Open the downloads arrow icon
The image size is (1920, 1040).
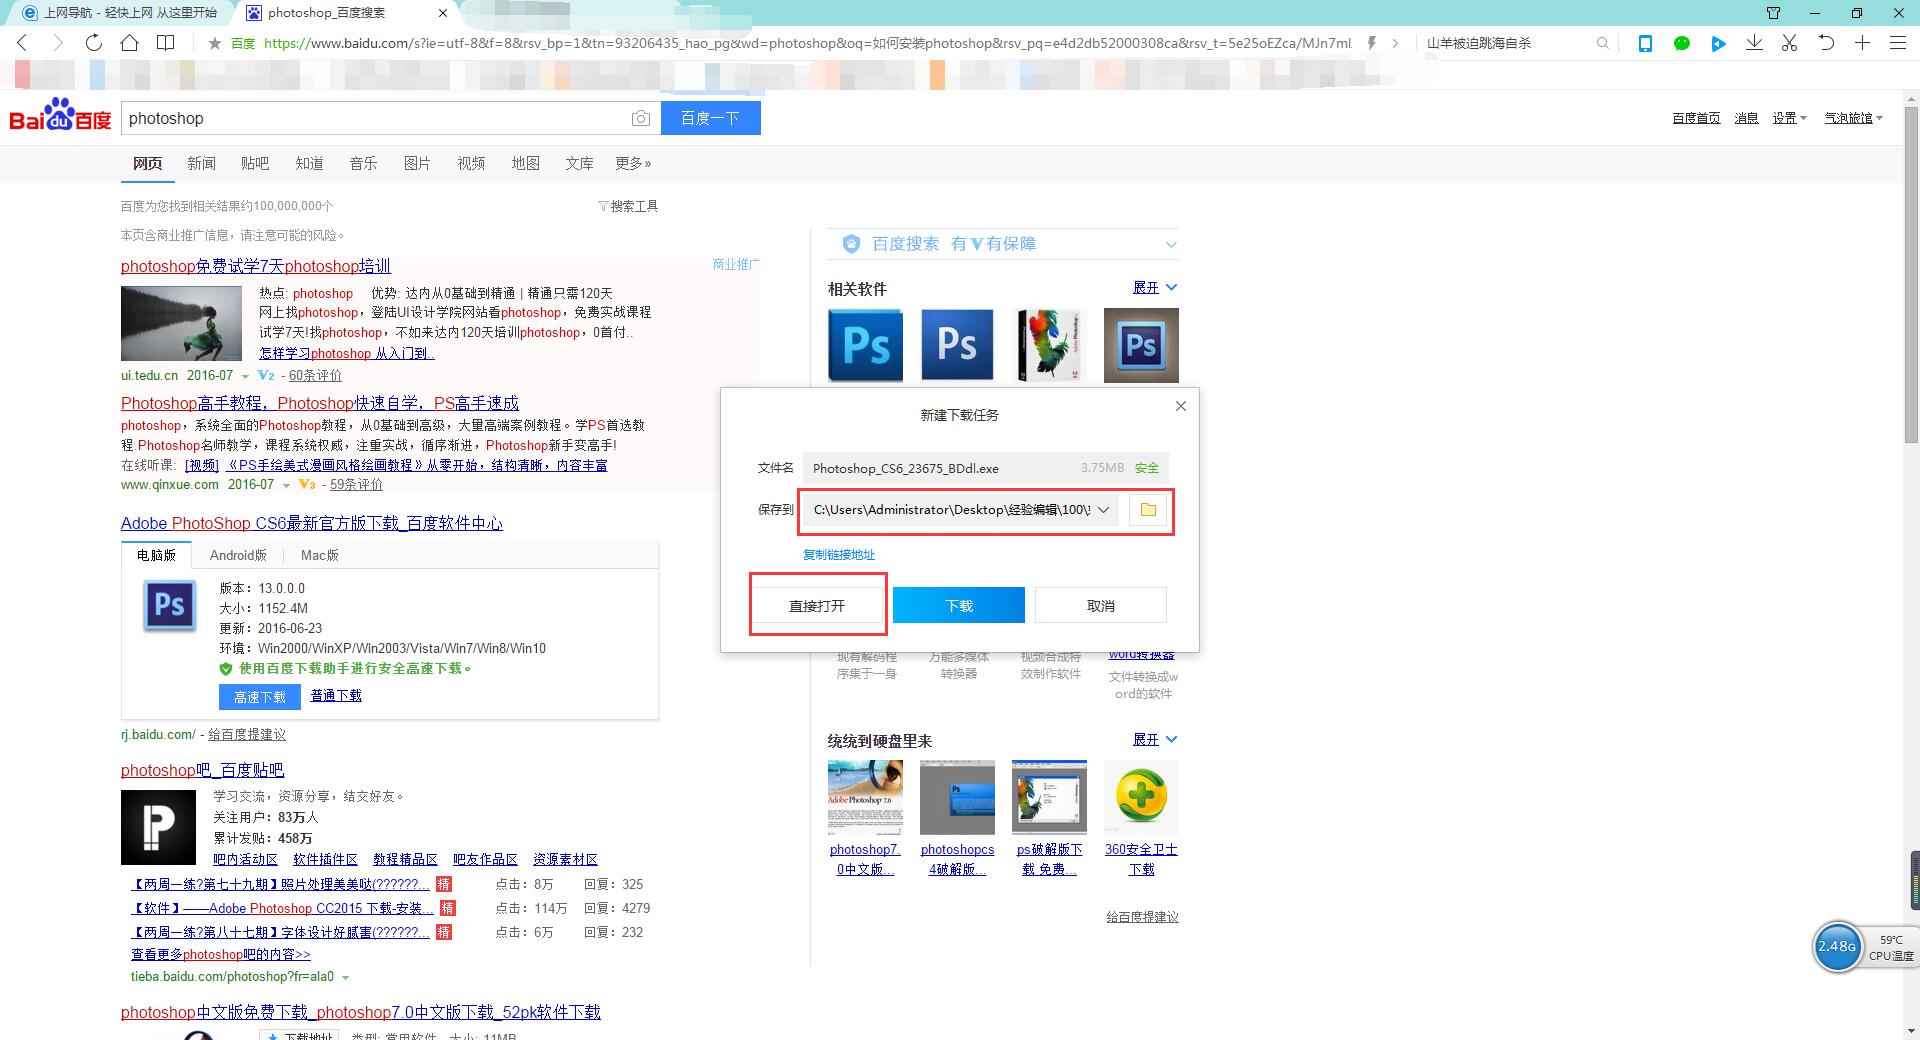click(1754, 43)
